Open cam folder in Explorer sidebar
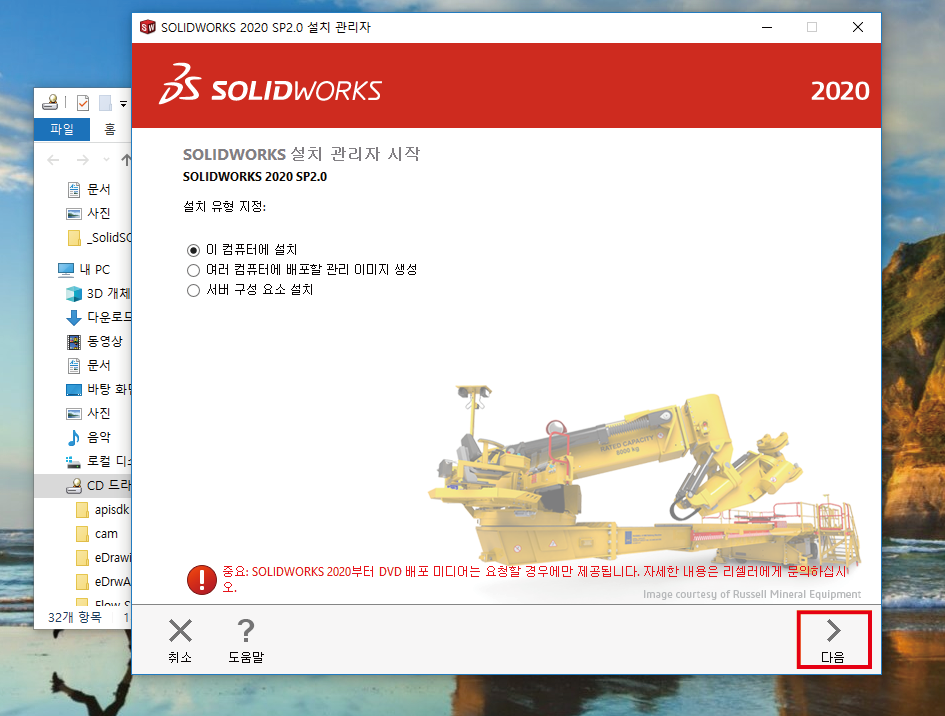 [x=97, y=534]
